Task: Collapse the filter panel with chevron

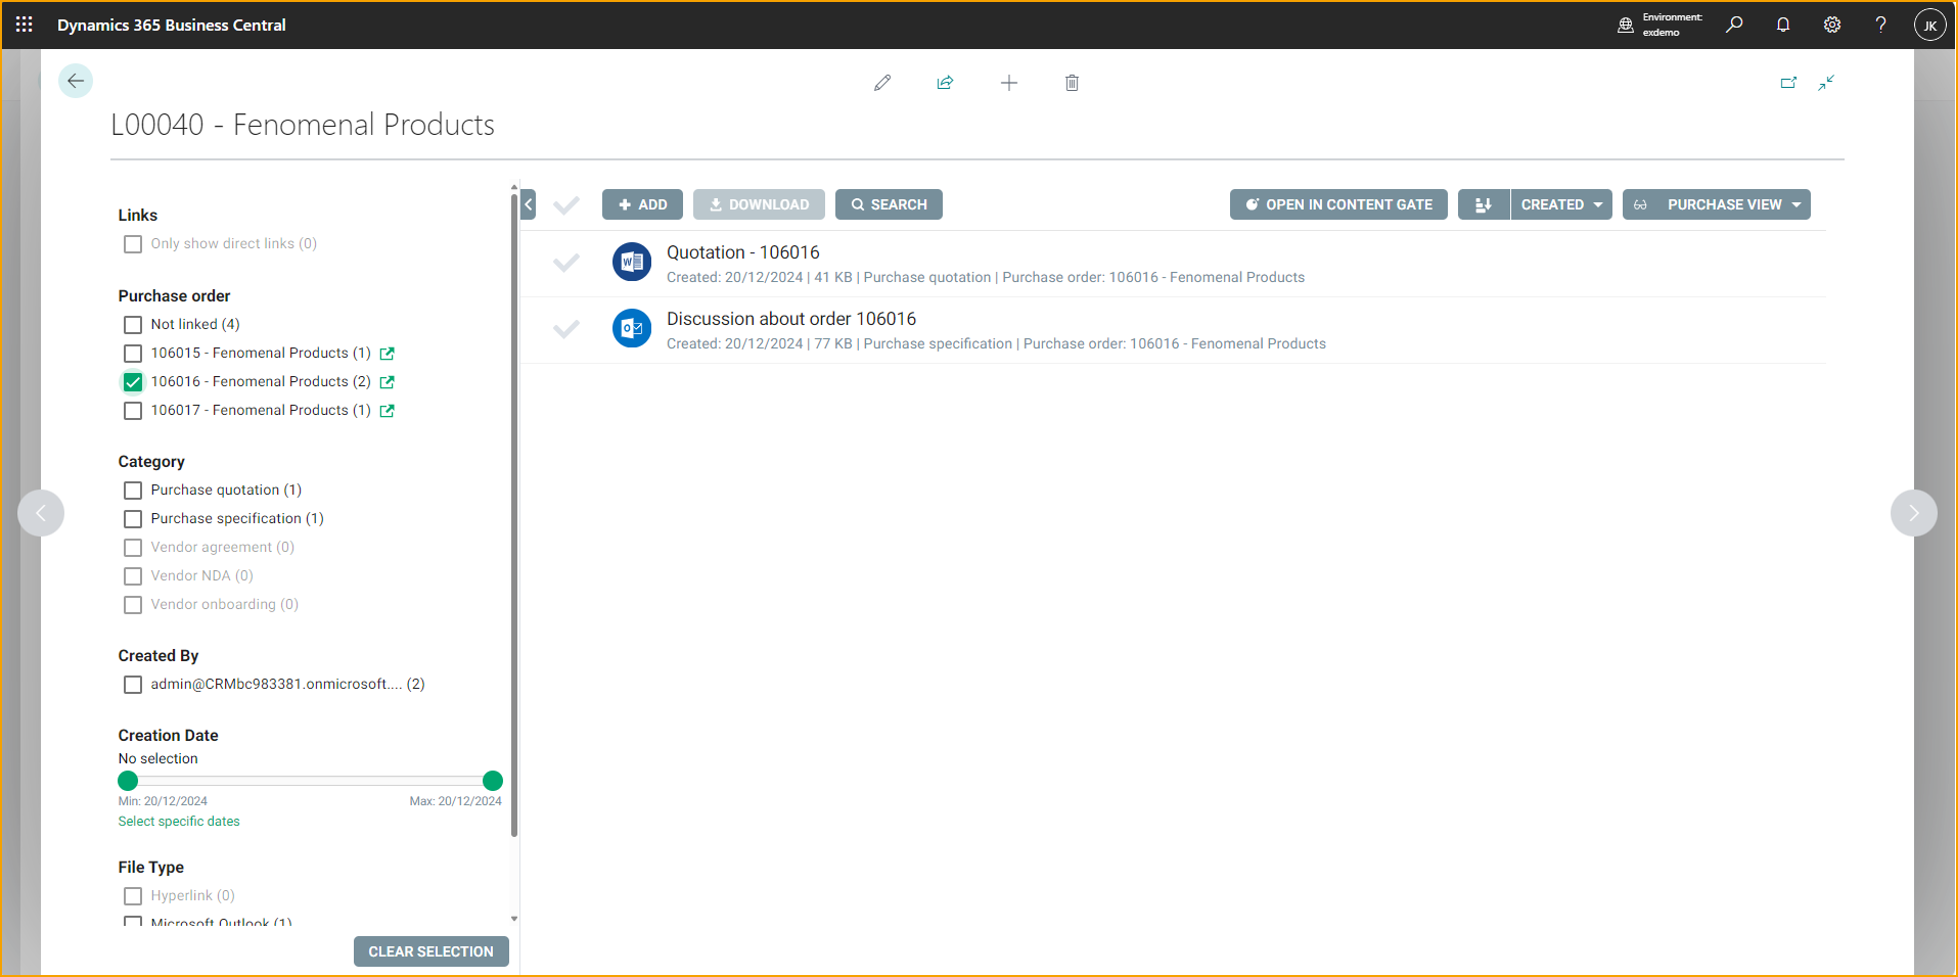Action: pyautogui.click(x=528, y=205)
